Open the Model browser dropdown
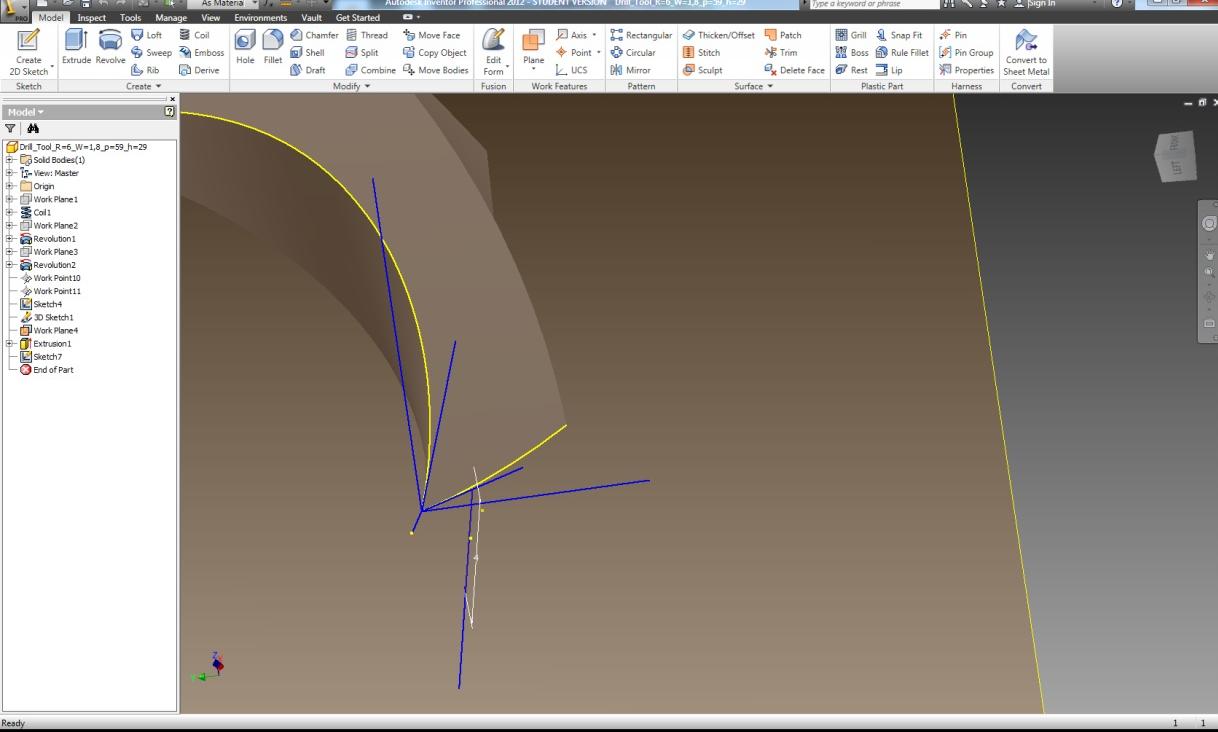Screen dimensions: 1218x732 (x=27, y=112)
